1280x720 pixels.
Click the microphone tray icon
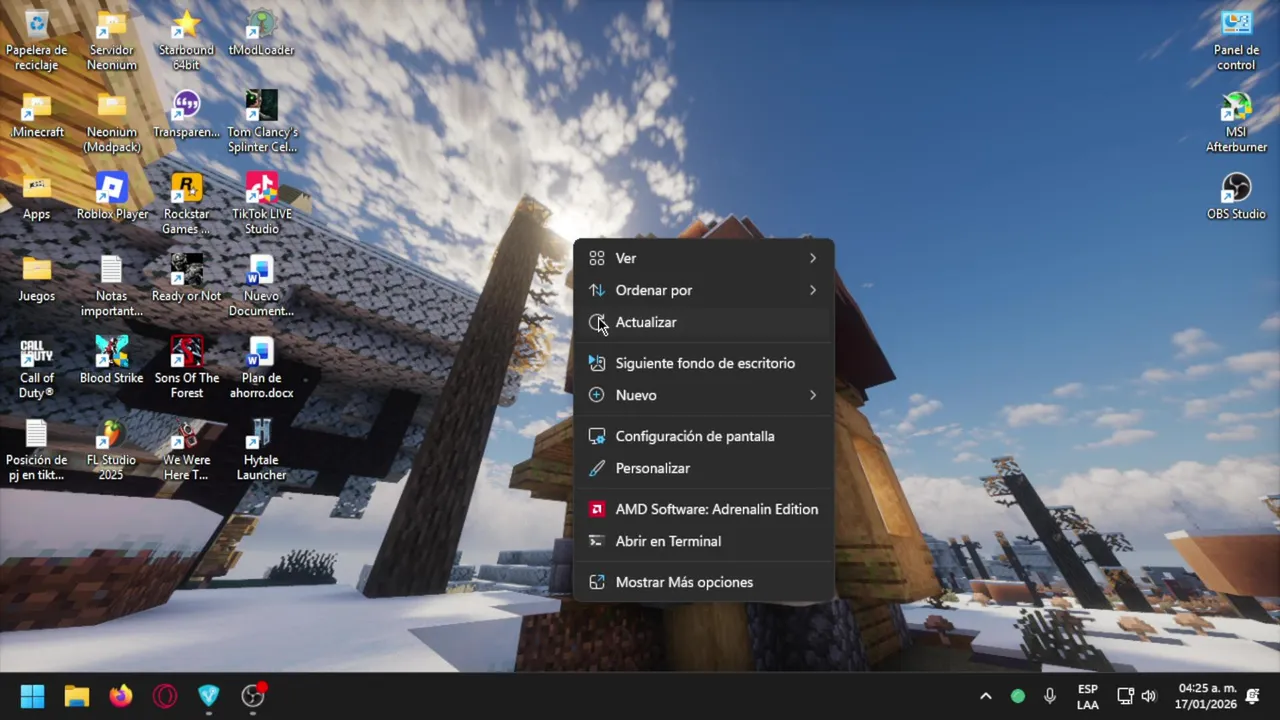pos(1050,696)
